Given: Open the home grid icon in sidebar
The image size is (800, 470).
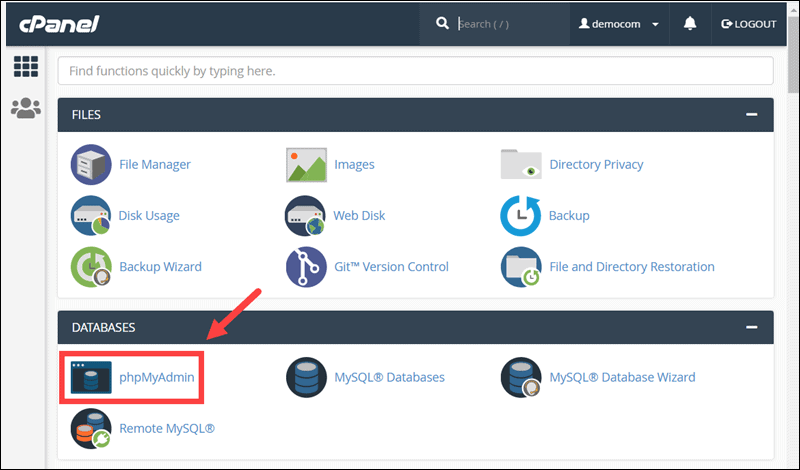Looking at the screenshot, I should point(26,66).
